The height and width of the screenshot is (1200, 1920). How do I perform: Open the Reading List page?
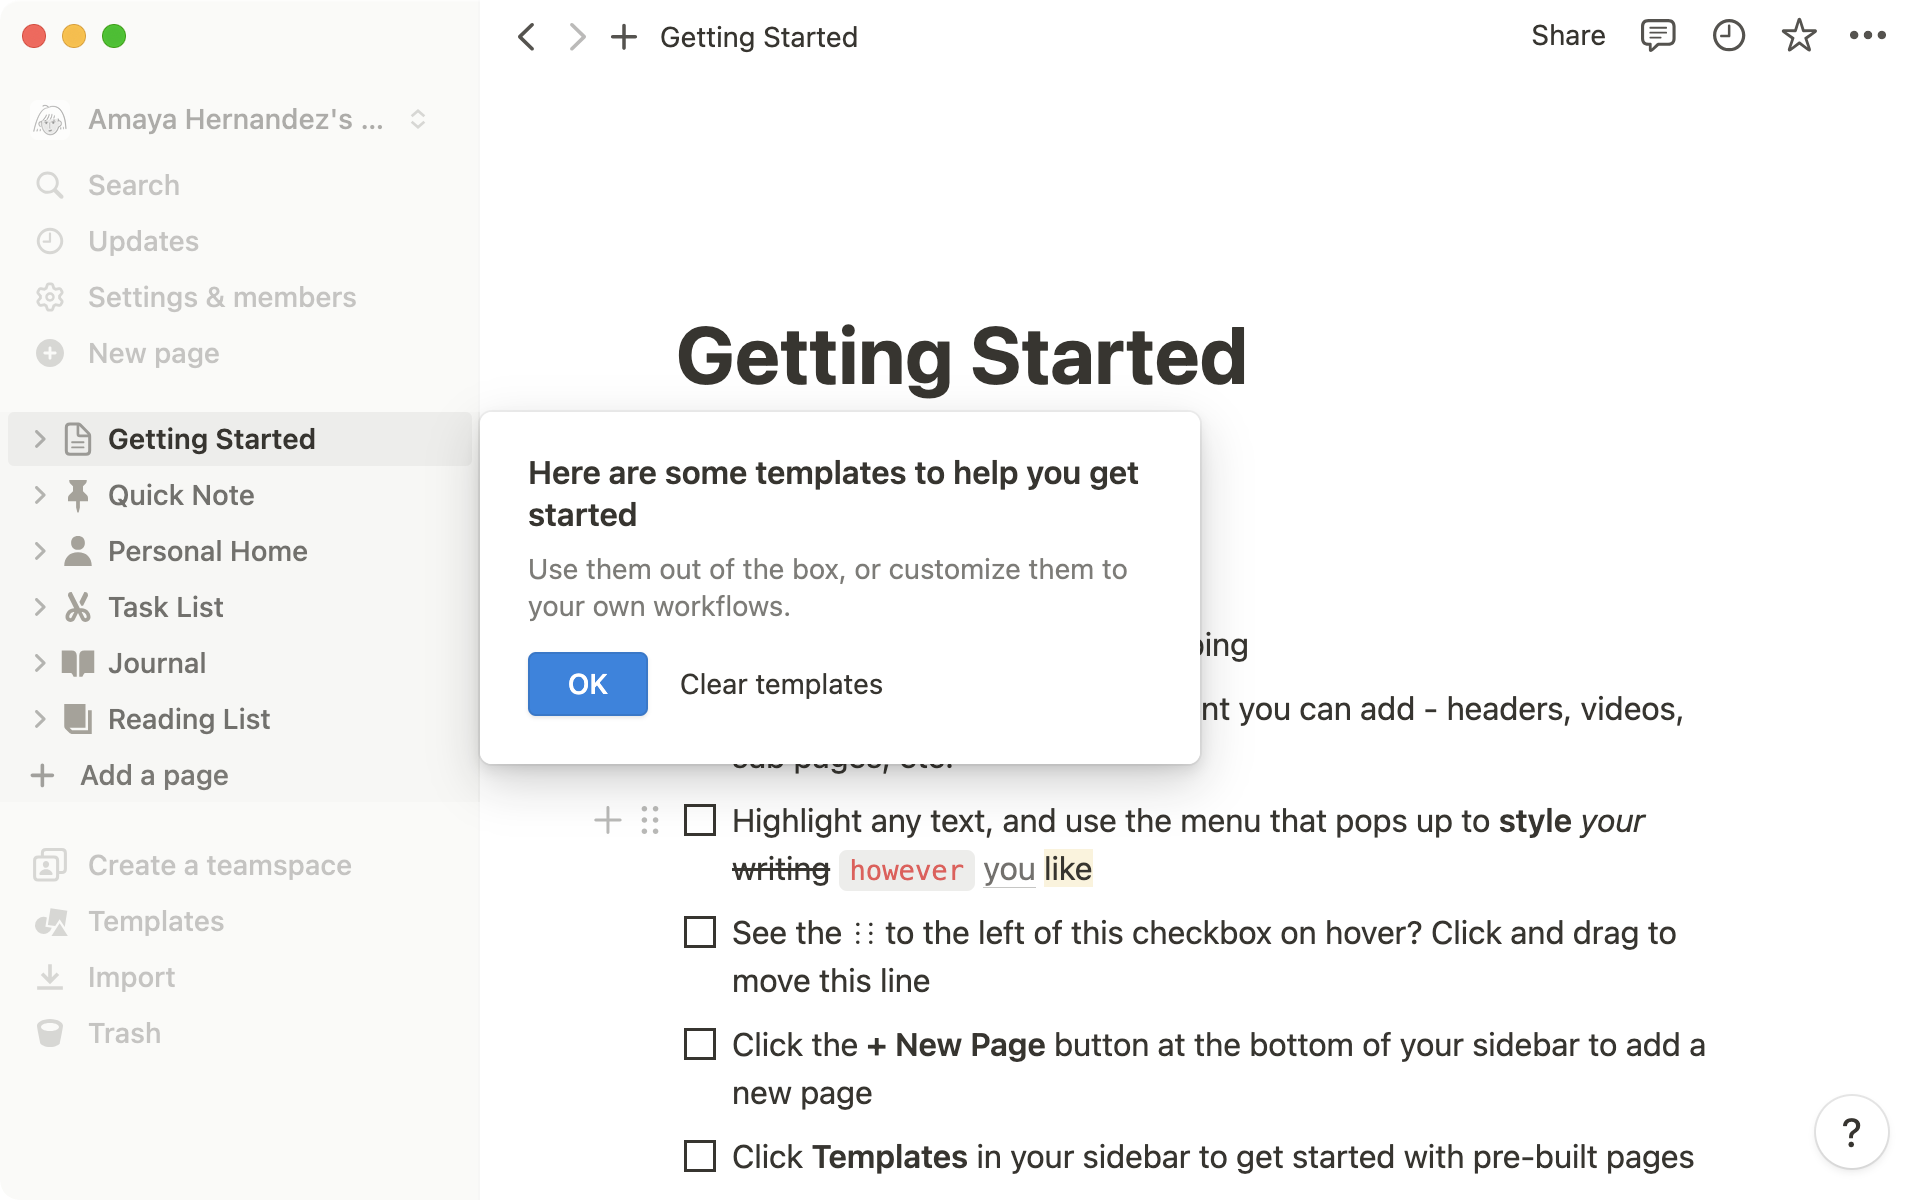pyautogui.click(x=188, y=719)
